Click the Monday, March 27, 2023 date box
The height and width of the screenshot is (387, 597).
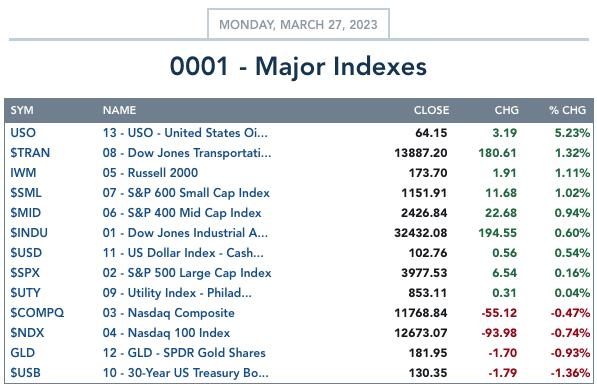(x=298, y=24)
